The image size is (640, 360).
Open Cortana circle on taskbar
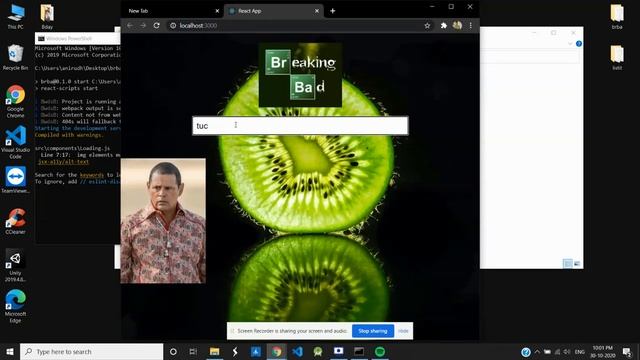point(173,351)
